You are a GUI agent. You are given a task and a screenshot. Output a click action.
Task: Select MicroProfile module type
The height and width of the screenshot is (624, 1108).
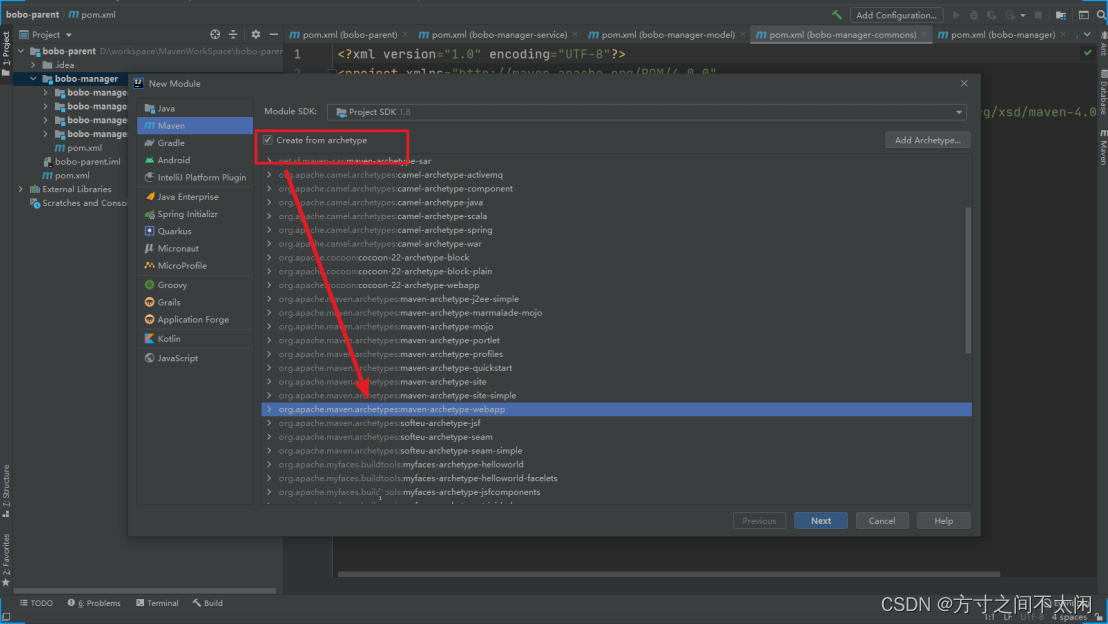195,266
